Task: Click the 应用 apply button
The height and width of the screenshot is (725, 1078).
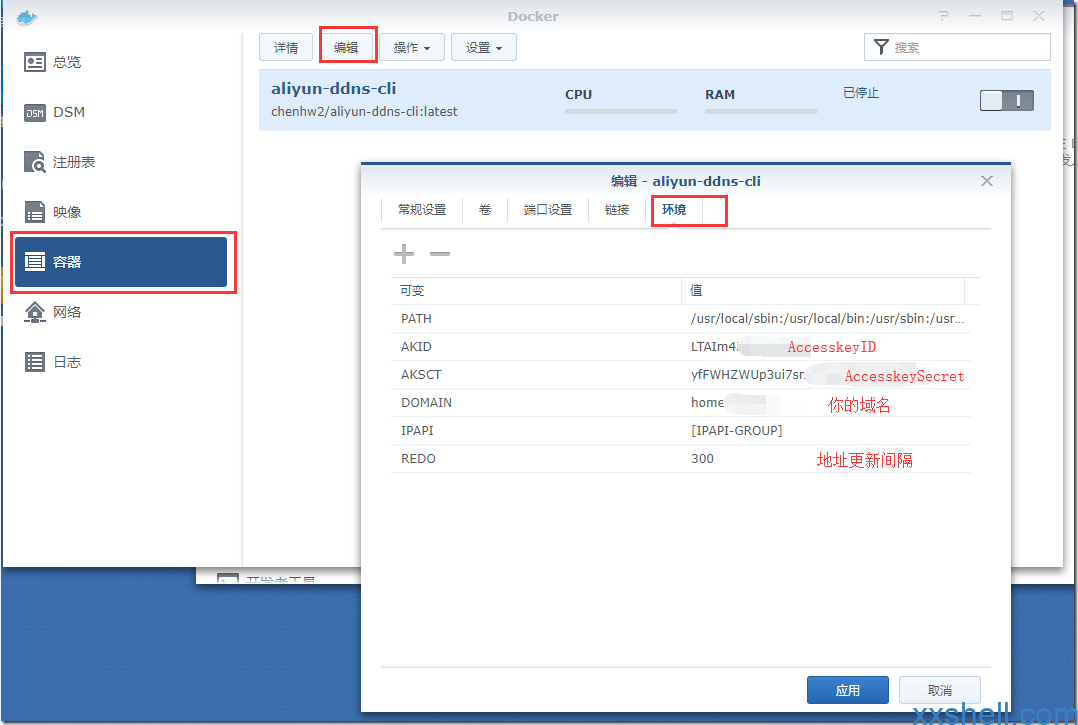Action: tap(848, 690)
